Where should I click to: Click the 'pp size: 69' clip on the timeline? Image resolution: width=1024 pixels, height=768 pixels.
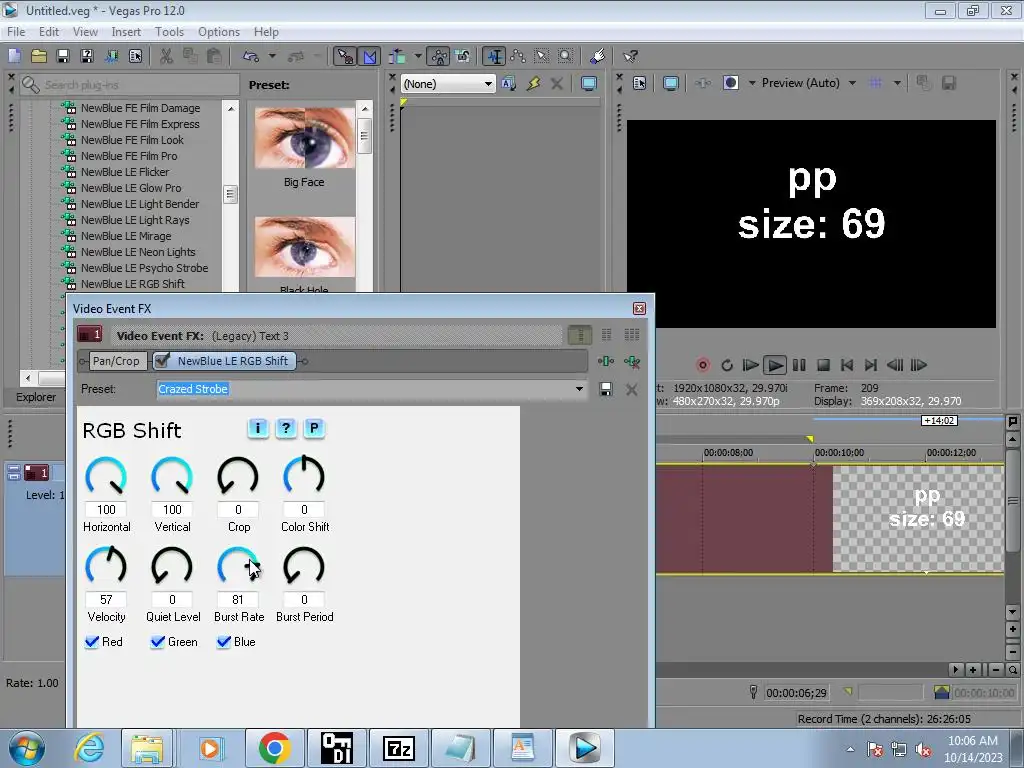point(918,519)
